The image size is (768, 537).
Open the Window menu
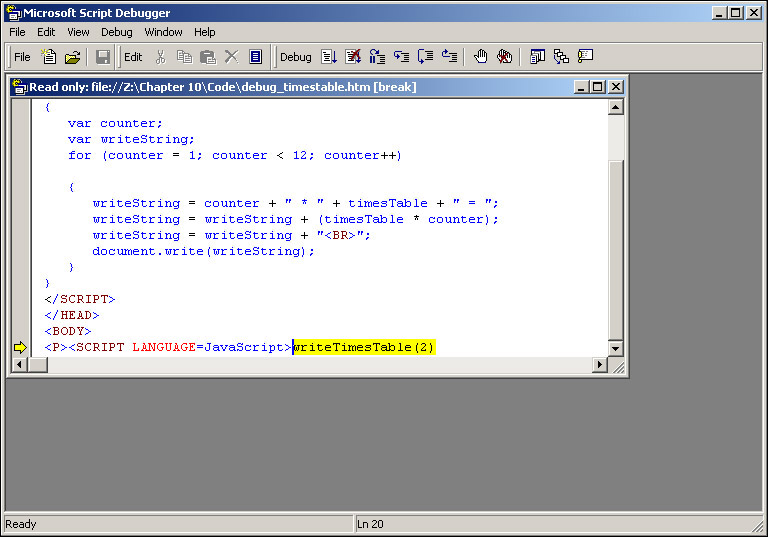pyautogui.click(x=163, y=32)
